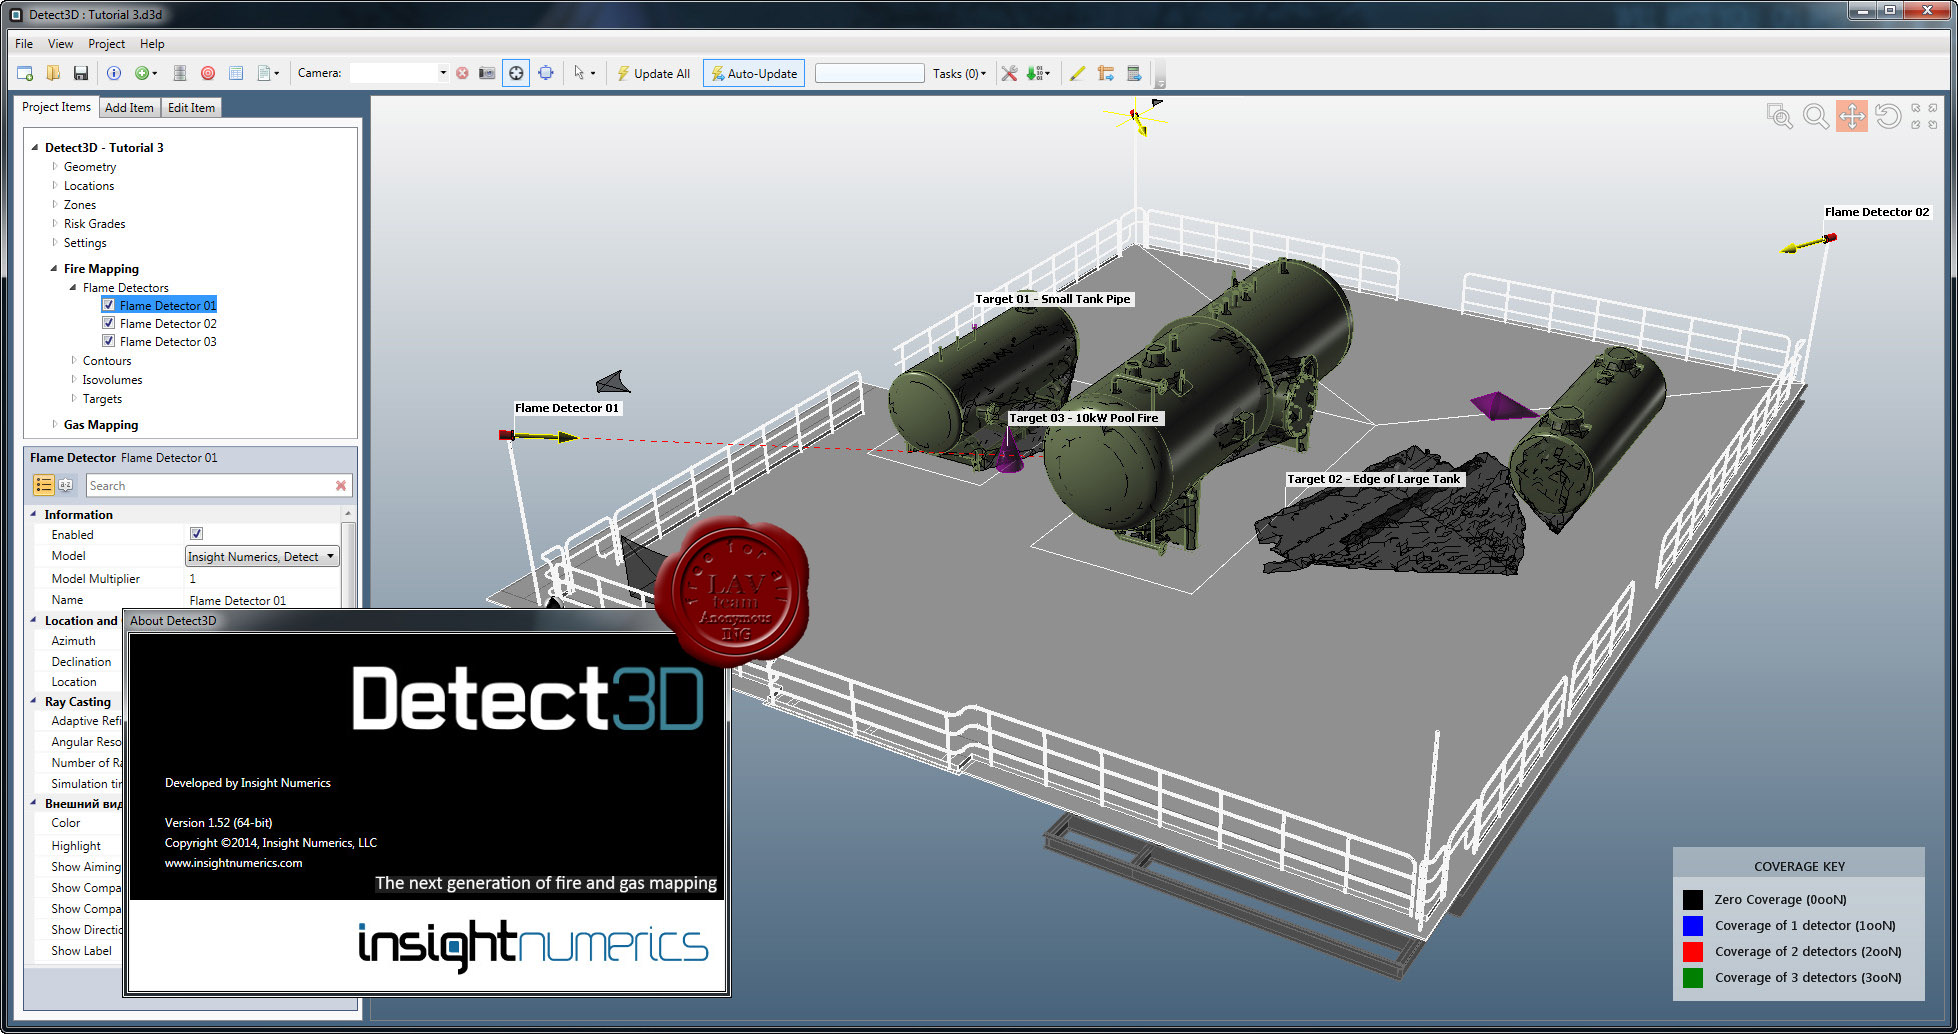Click the window stack toolbar icon
The image size is (1958, 1034).
1133,73
